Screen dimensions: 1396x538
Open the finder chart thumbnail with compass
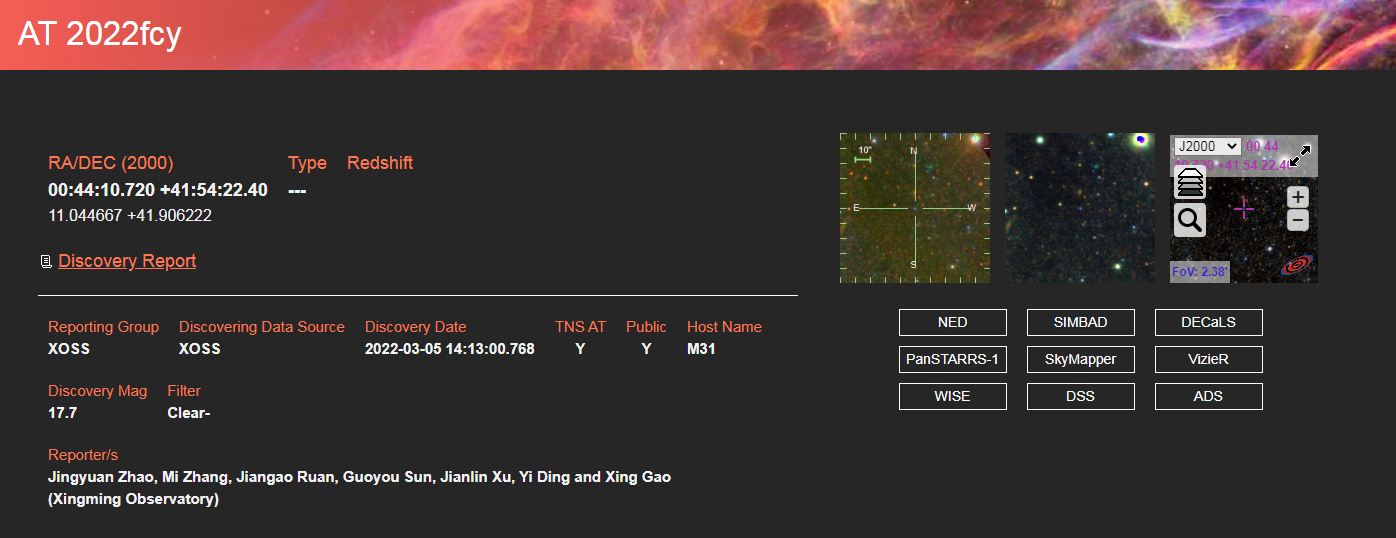pyautogui.click(x=914, y=208)
